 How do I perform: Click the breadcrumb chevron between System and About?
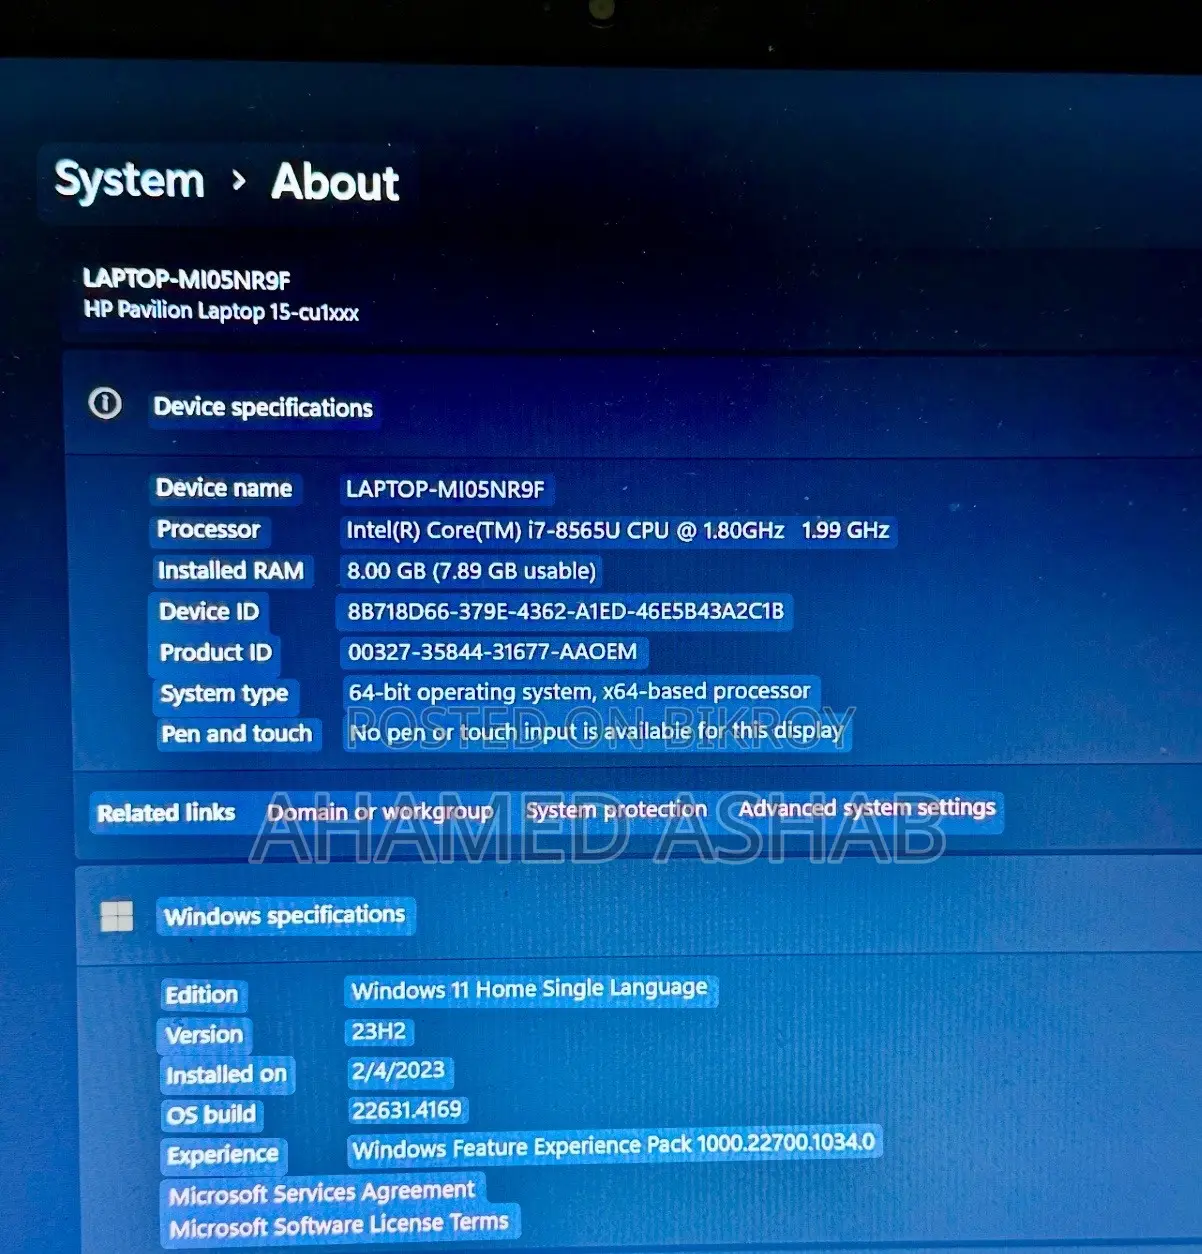pos(238,181)
